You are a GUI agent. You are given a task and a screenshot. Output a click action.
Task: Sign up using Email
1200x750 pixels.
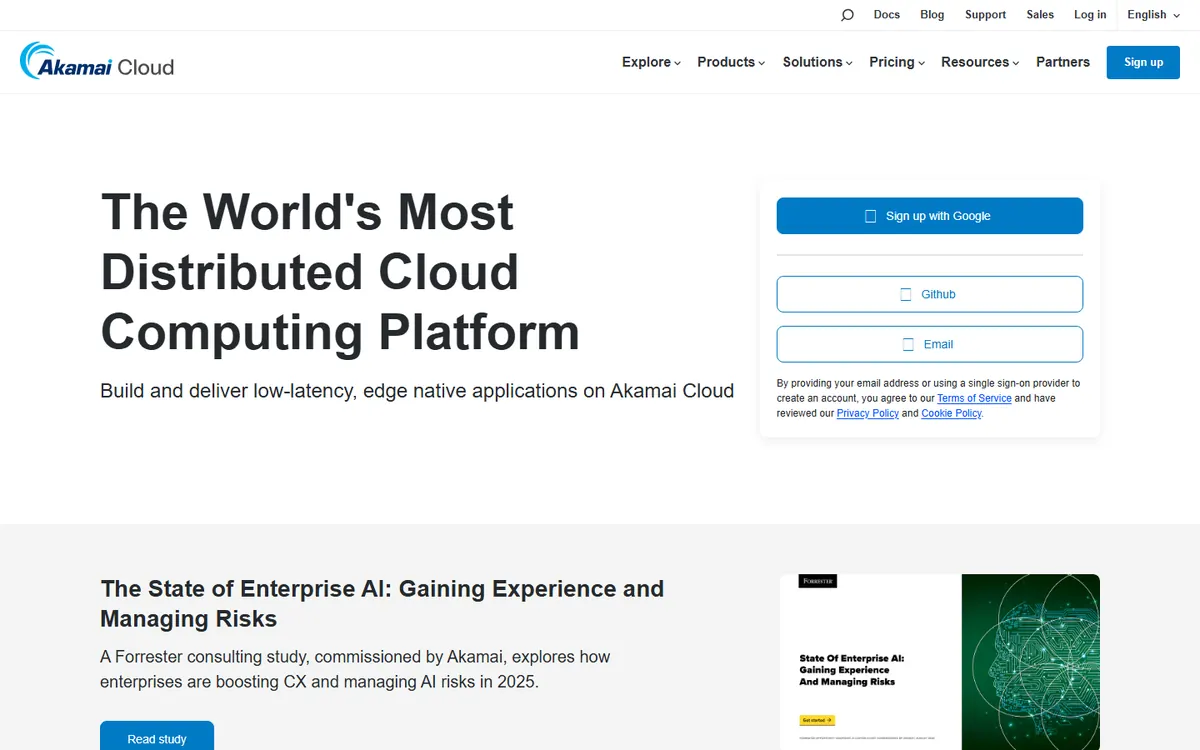click(930, 344)
